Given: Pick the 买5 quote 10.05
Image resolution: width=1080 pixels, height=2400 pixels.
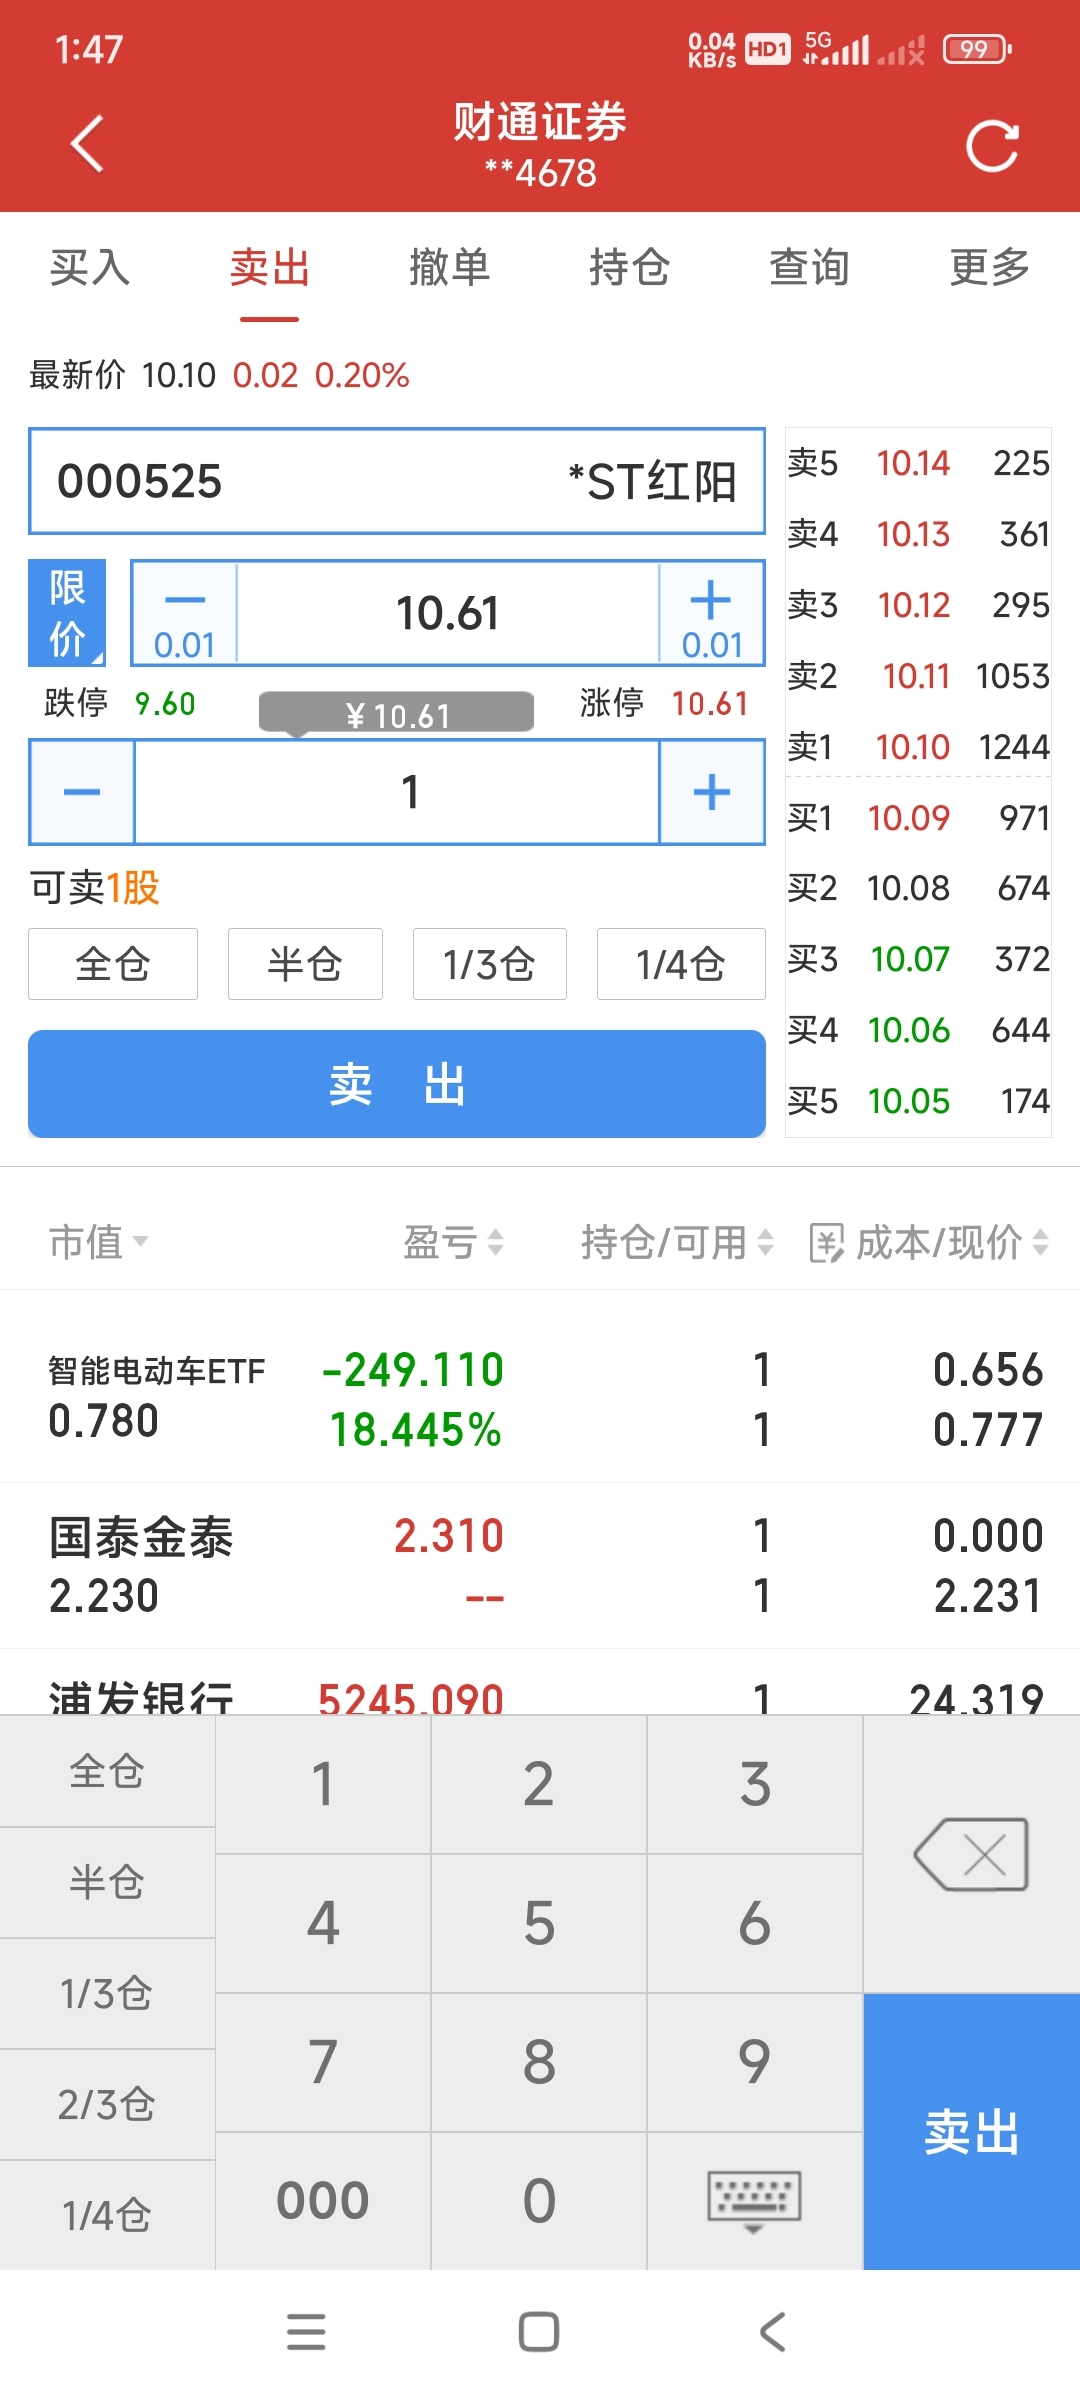Looking at the screenshot, I should click(x=918, y=1101).
